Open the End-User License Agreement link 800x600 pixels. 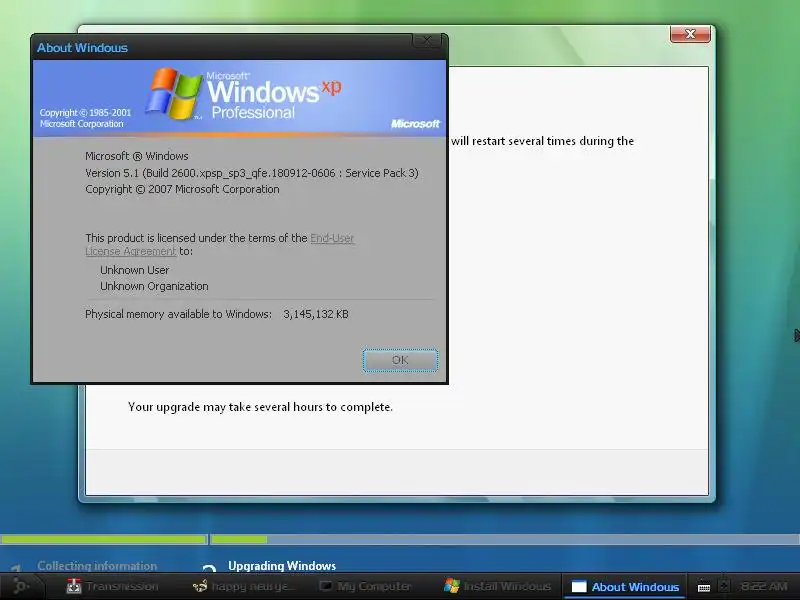pyautogui.click(x=332, y=238)
